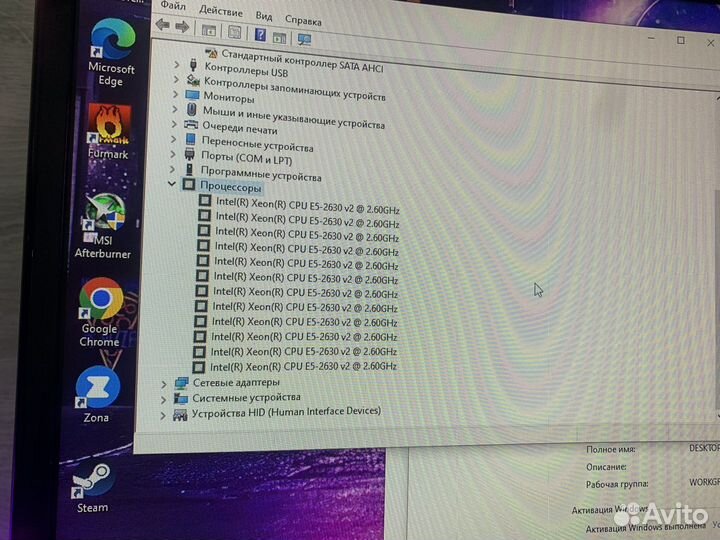Click the USB plug icon beside Контроллеры USB
Viewport: 720px width, 540px height.
point(193,64)
